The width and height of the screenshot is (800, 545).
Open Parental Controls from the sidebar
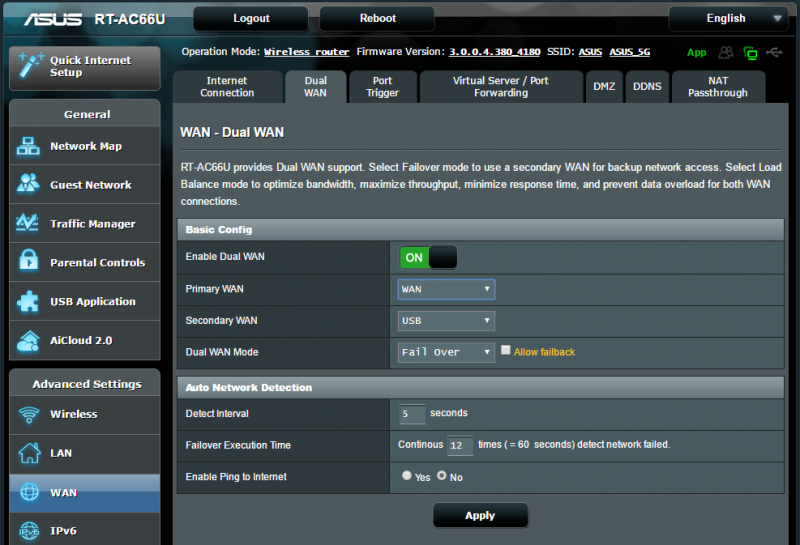pyautogui.click(x=85, y=262)
